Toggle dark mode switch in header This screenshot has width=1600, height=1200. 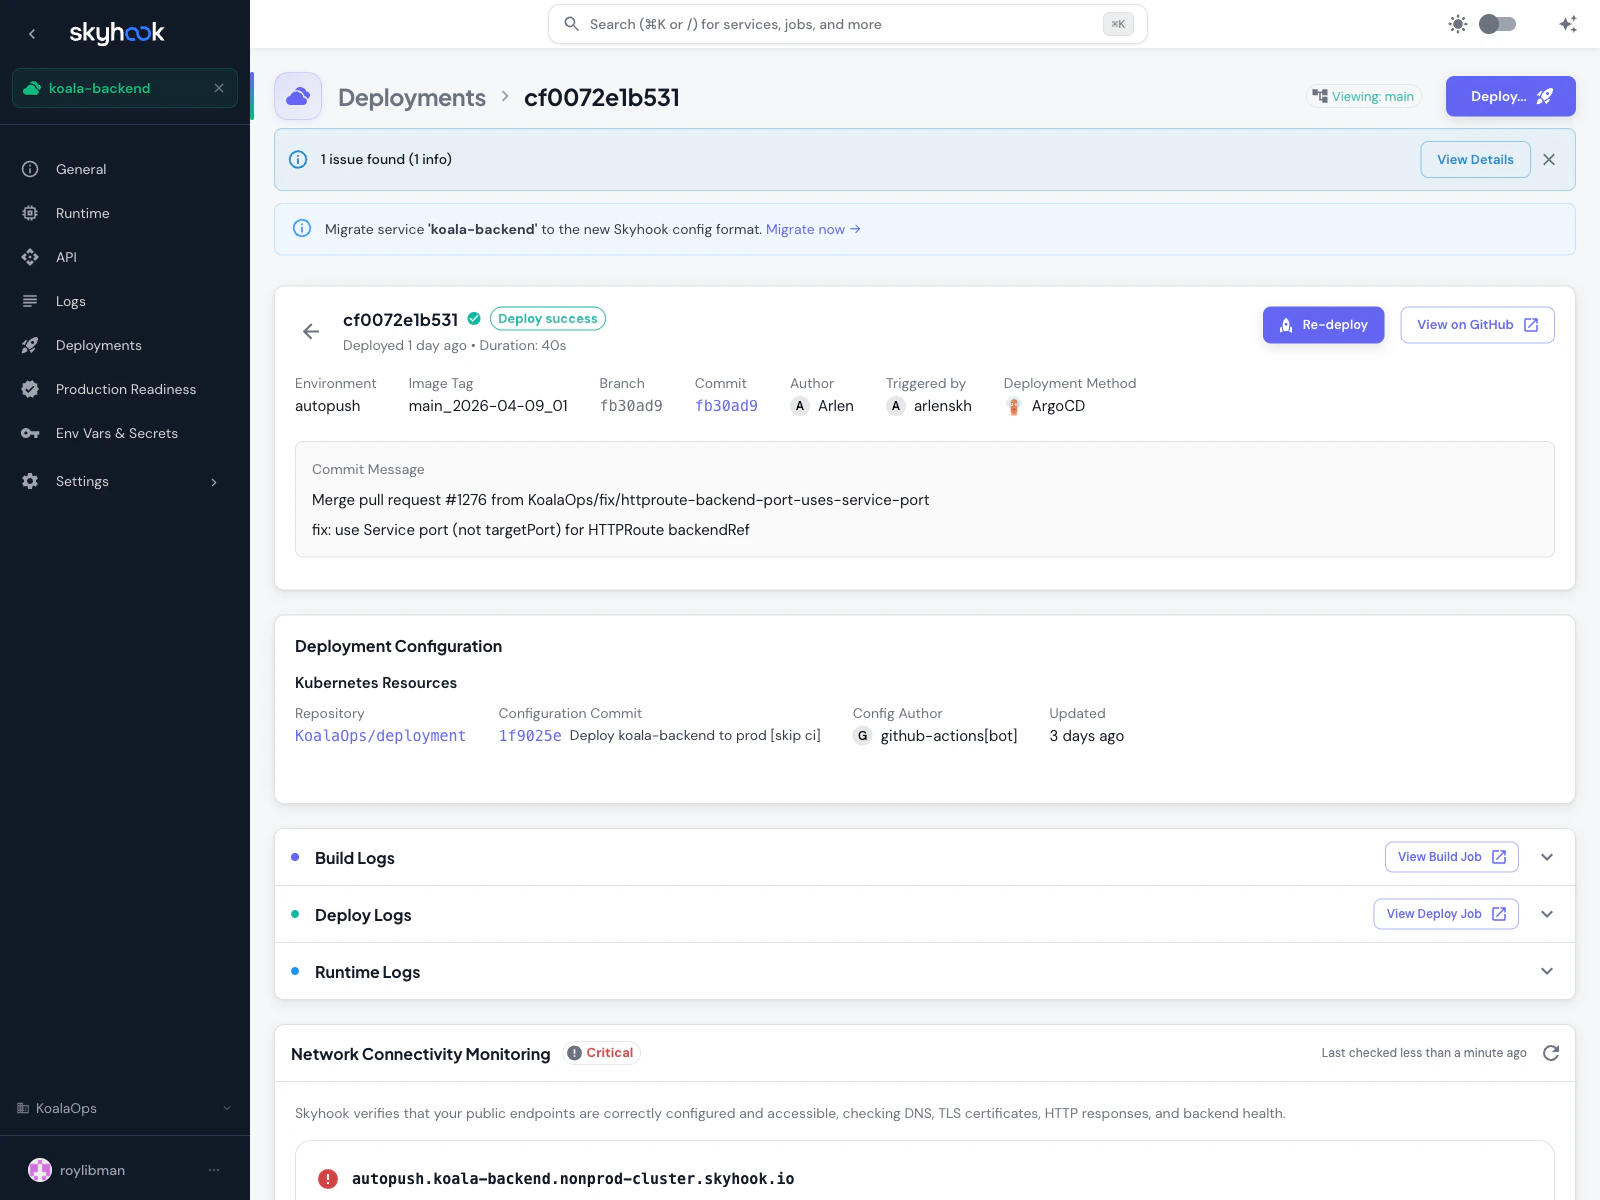point(1497,23)
